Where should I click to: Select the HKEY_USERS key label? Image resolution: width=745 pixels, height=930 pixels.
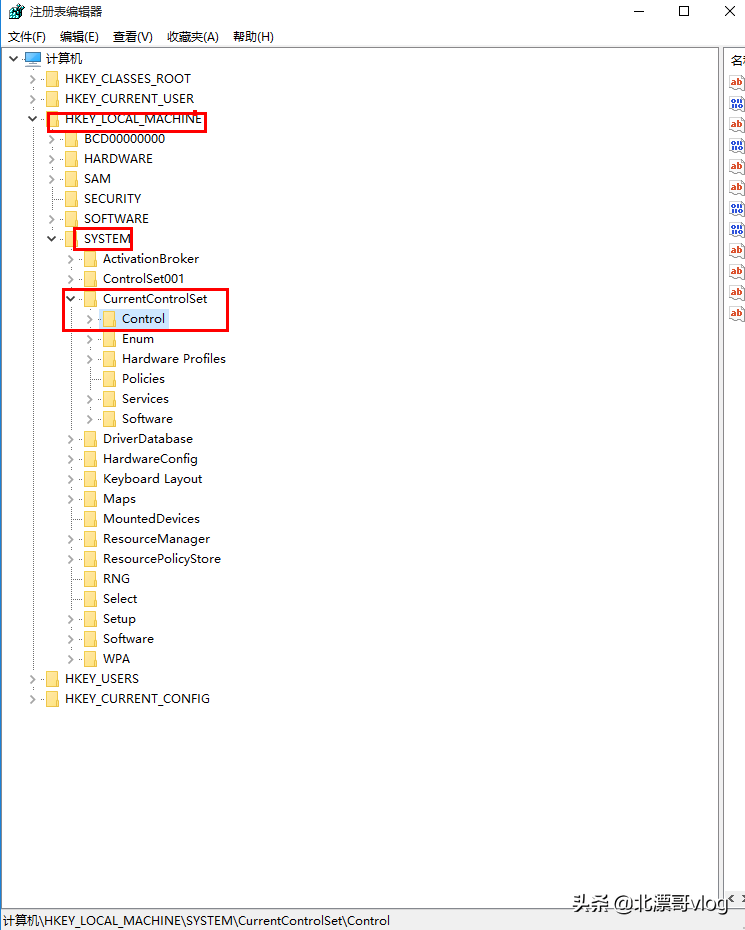(x=102, y=679)
